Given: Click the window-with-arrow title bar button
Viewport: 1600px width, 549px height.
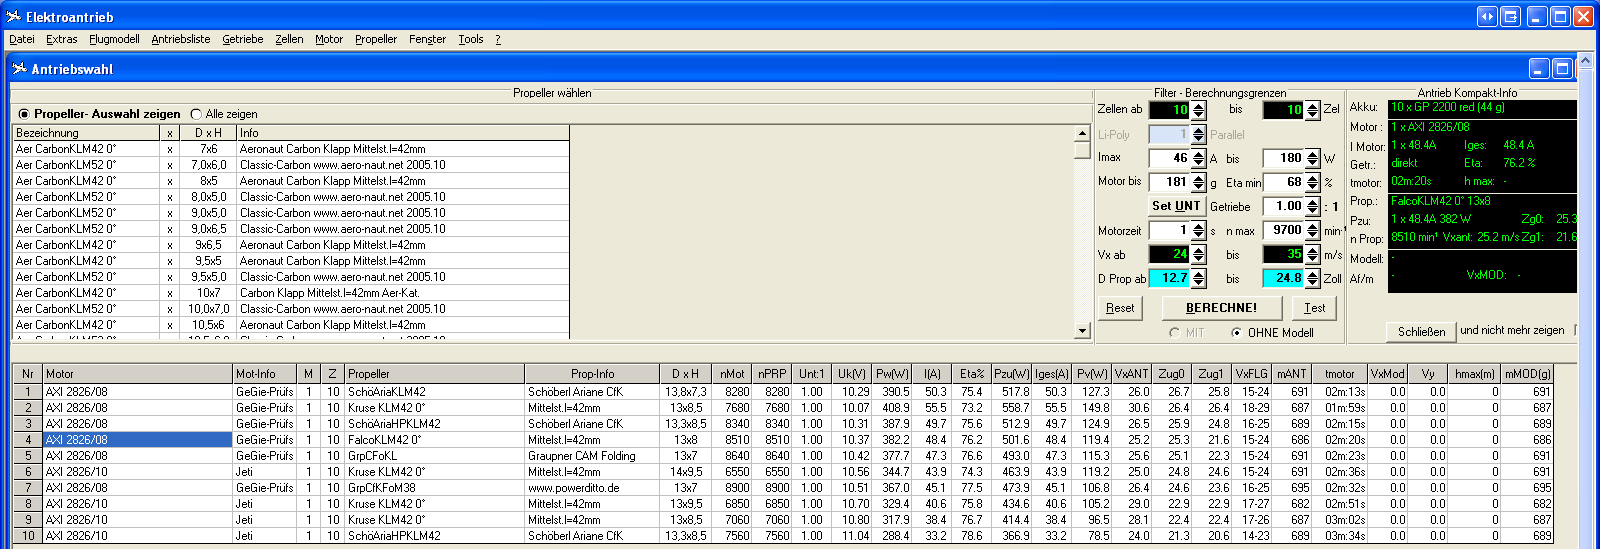Looking at the screenshot, I should (x=1510, y=16).
